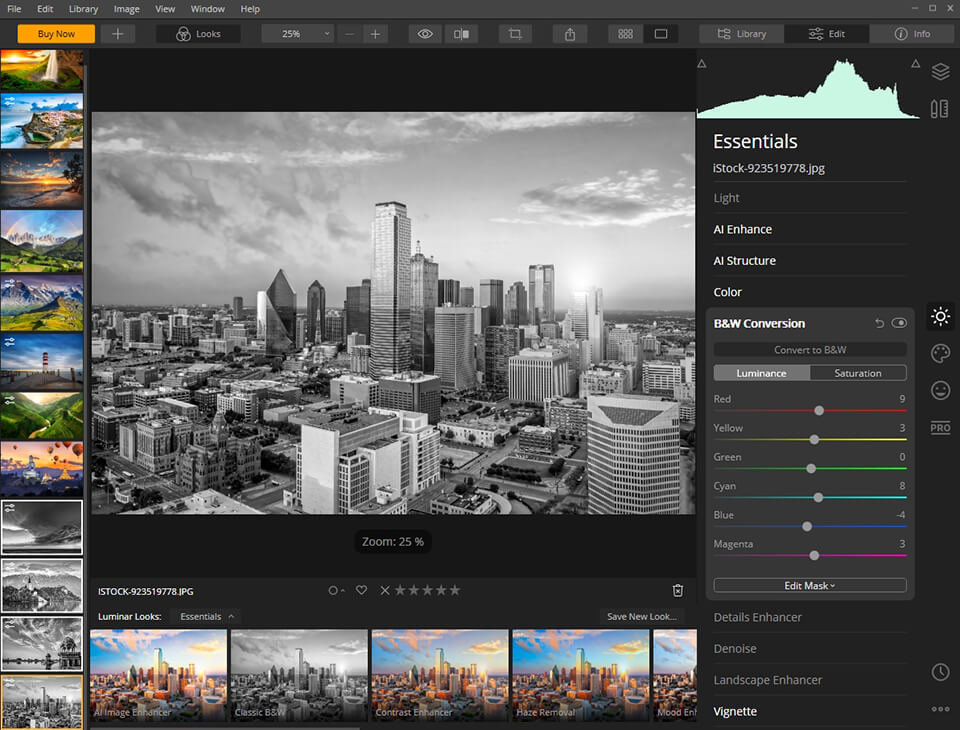Click Save New Look button

(642, 617)
